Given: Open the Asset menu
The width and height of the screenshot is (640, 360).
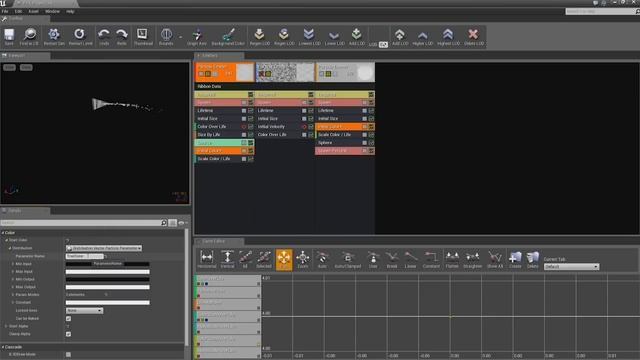Looking at the screenshot, I should coord(33,11).
